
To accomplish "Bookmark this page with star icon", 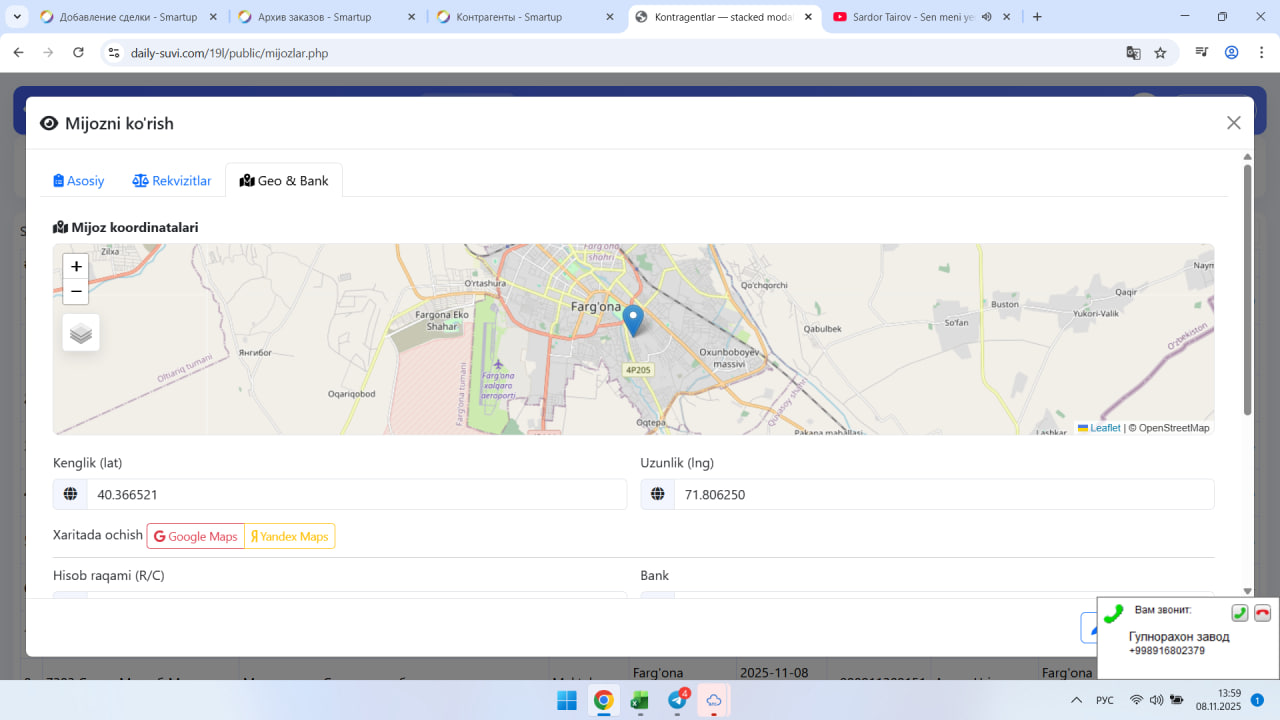I will point(1160,53).
